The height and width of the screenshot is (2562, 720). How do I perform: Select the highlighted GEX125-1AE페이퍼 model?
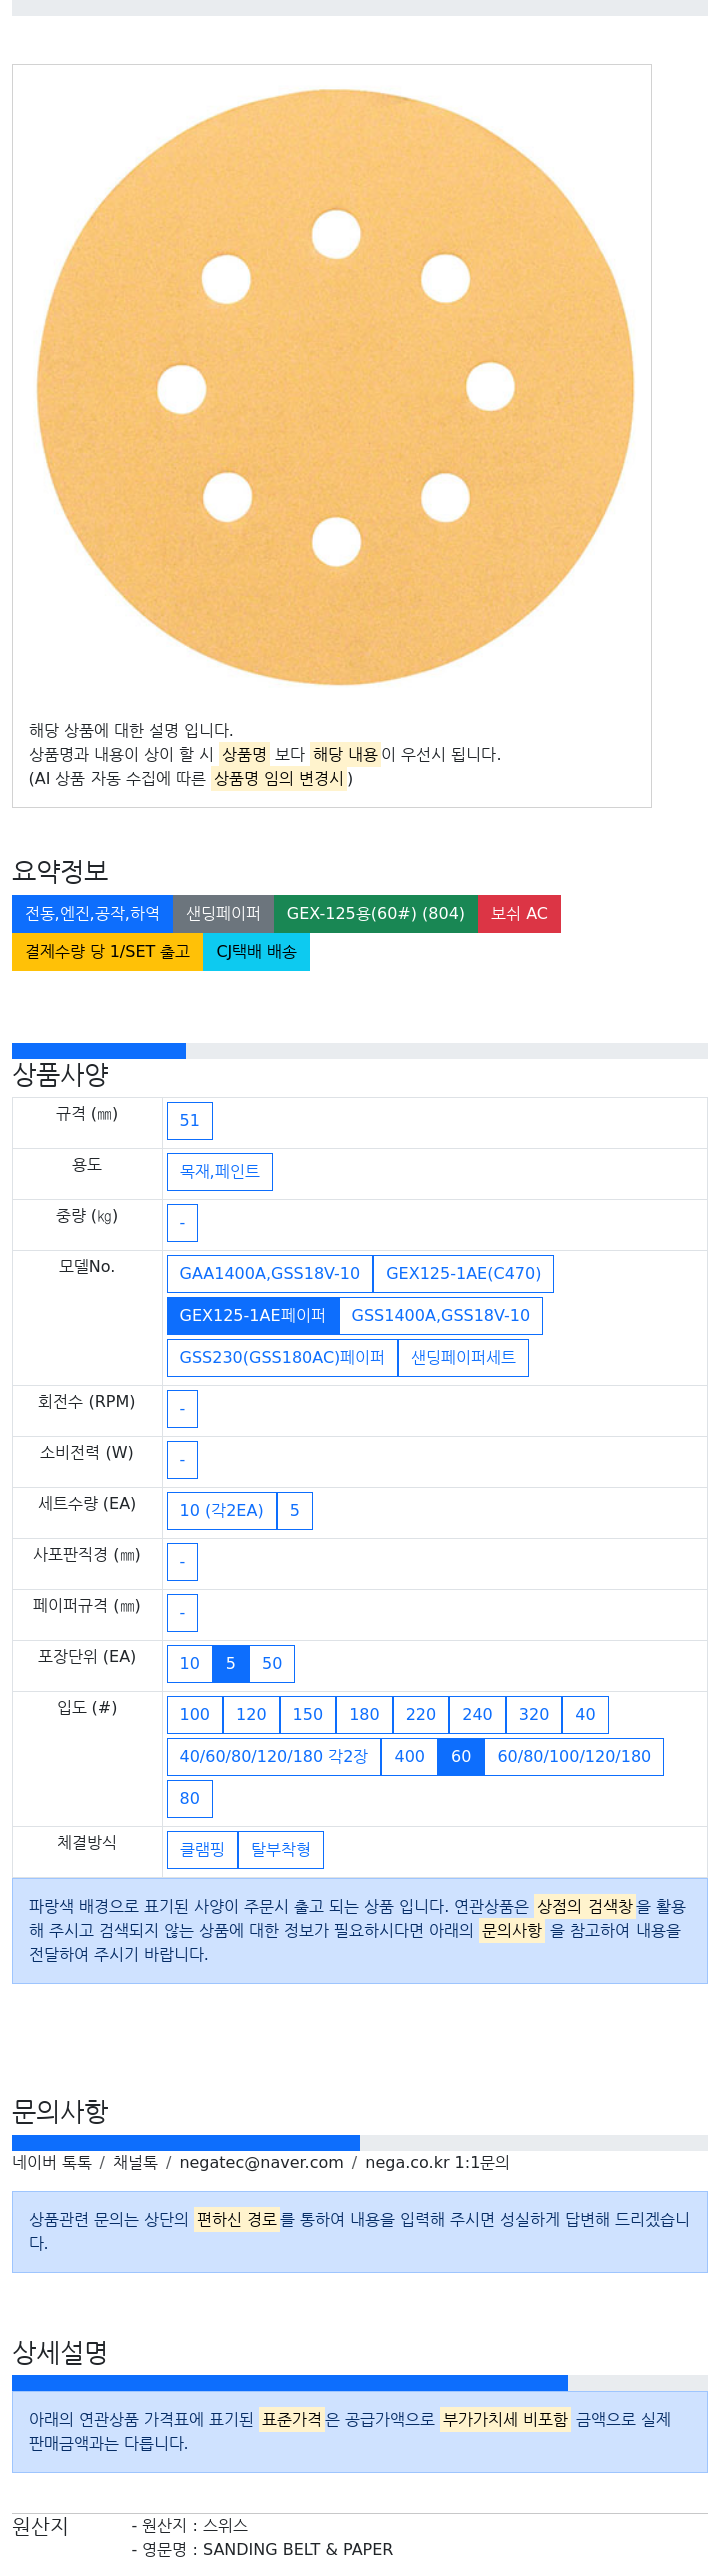(253, 1315)
